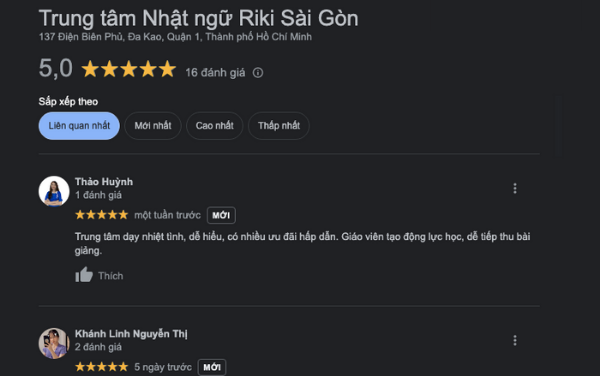Click Thảo Huỳnh's five-star rating row

[101, 215]
